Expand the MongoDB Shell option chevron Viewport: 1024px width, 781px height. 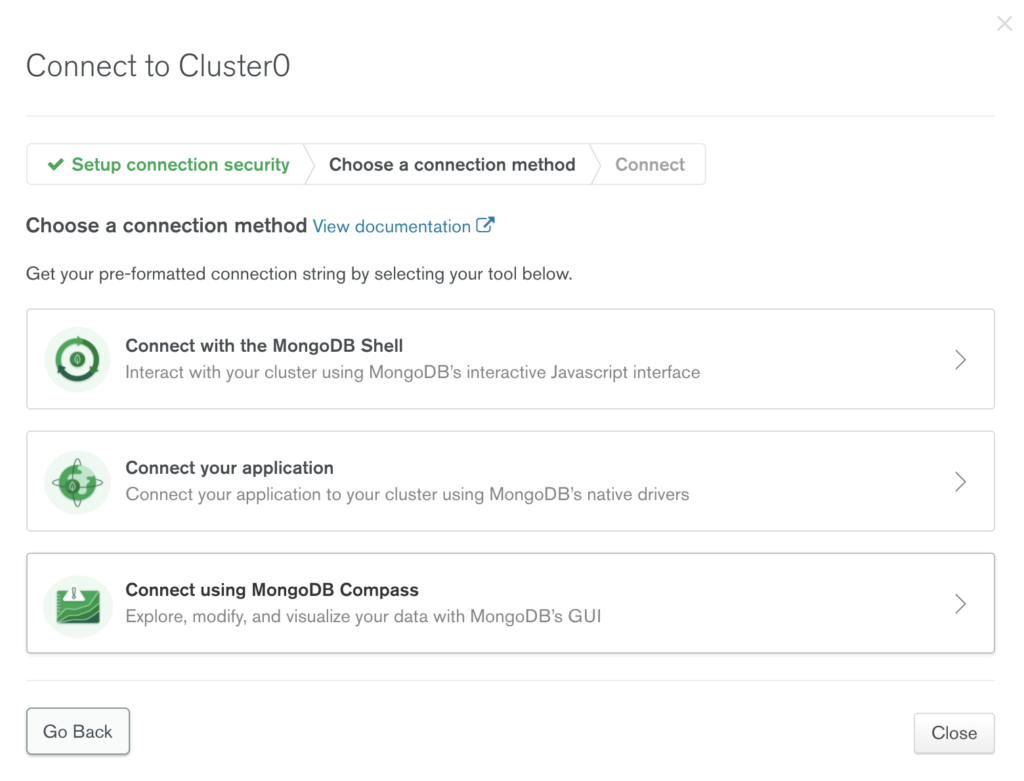(x=960, y=359)
